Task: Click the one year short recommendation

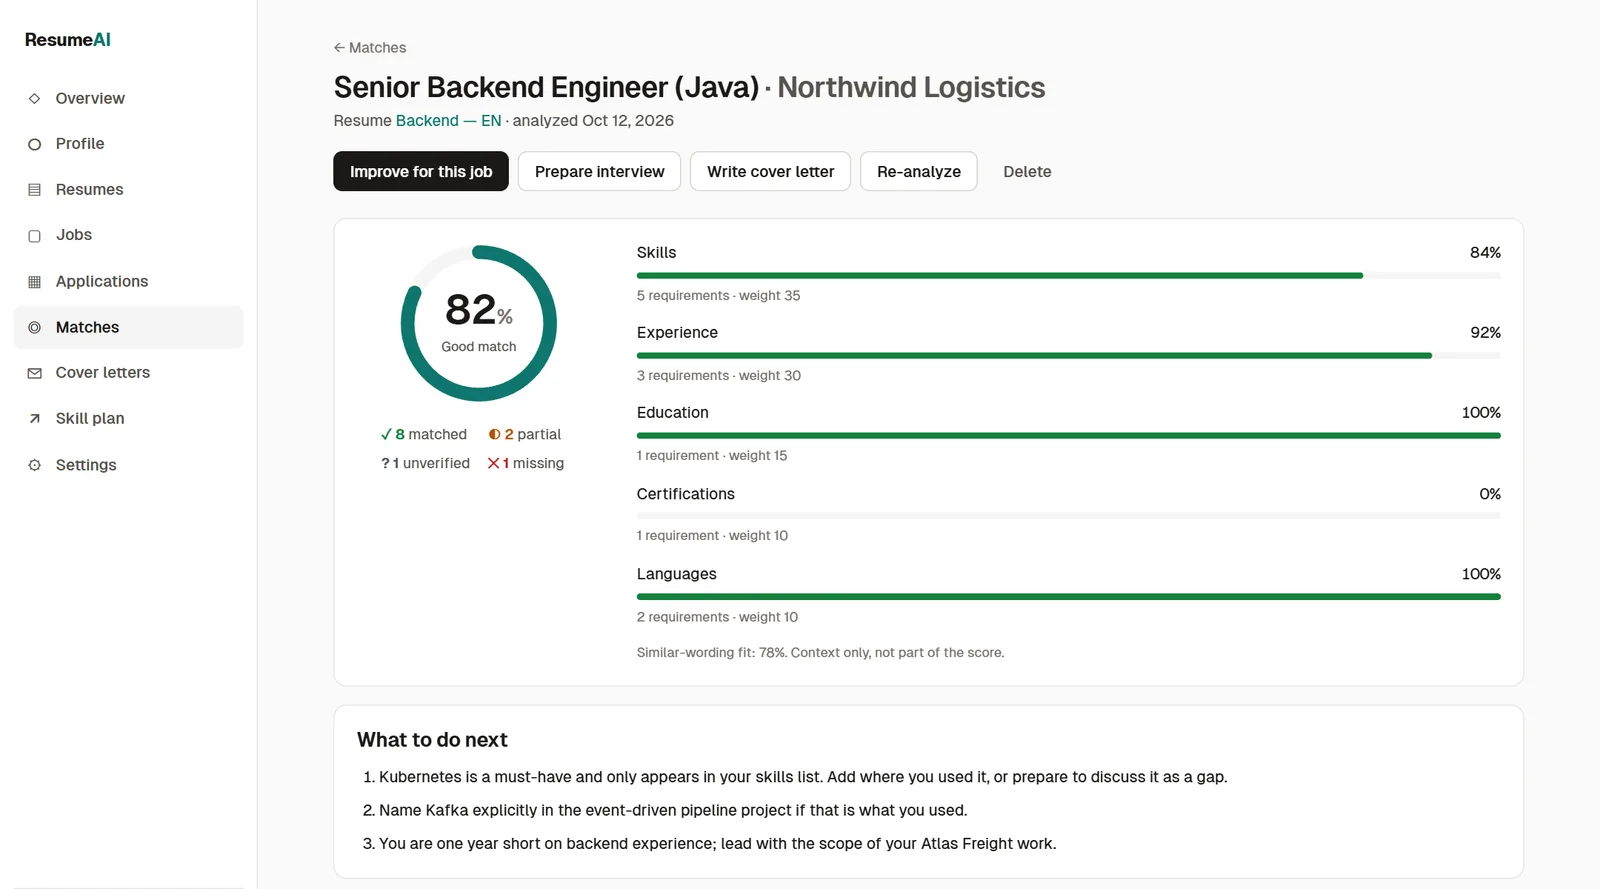Action: [x=717, y=844]
